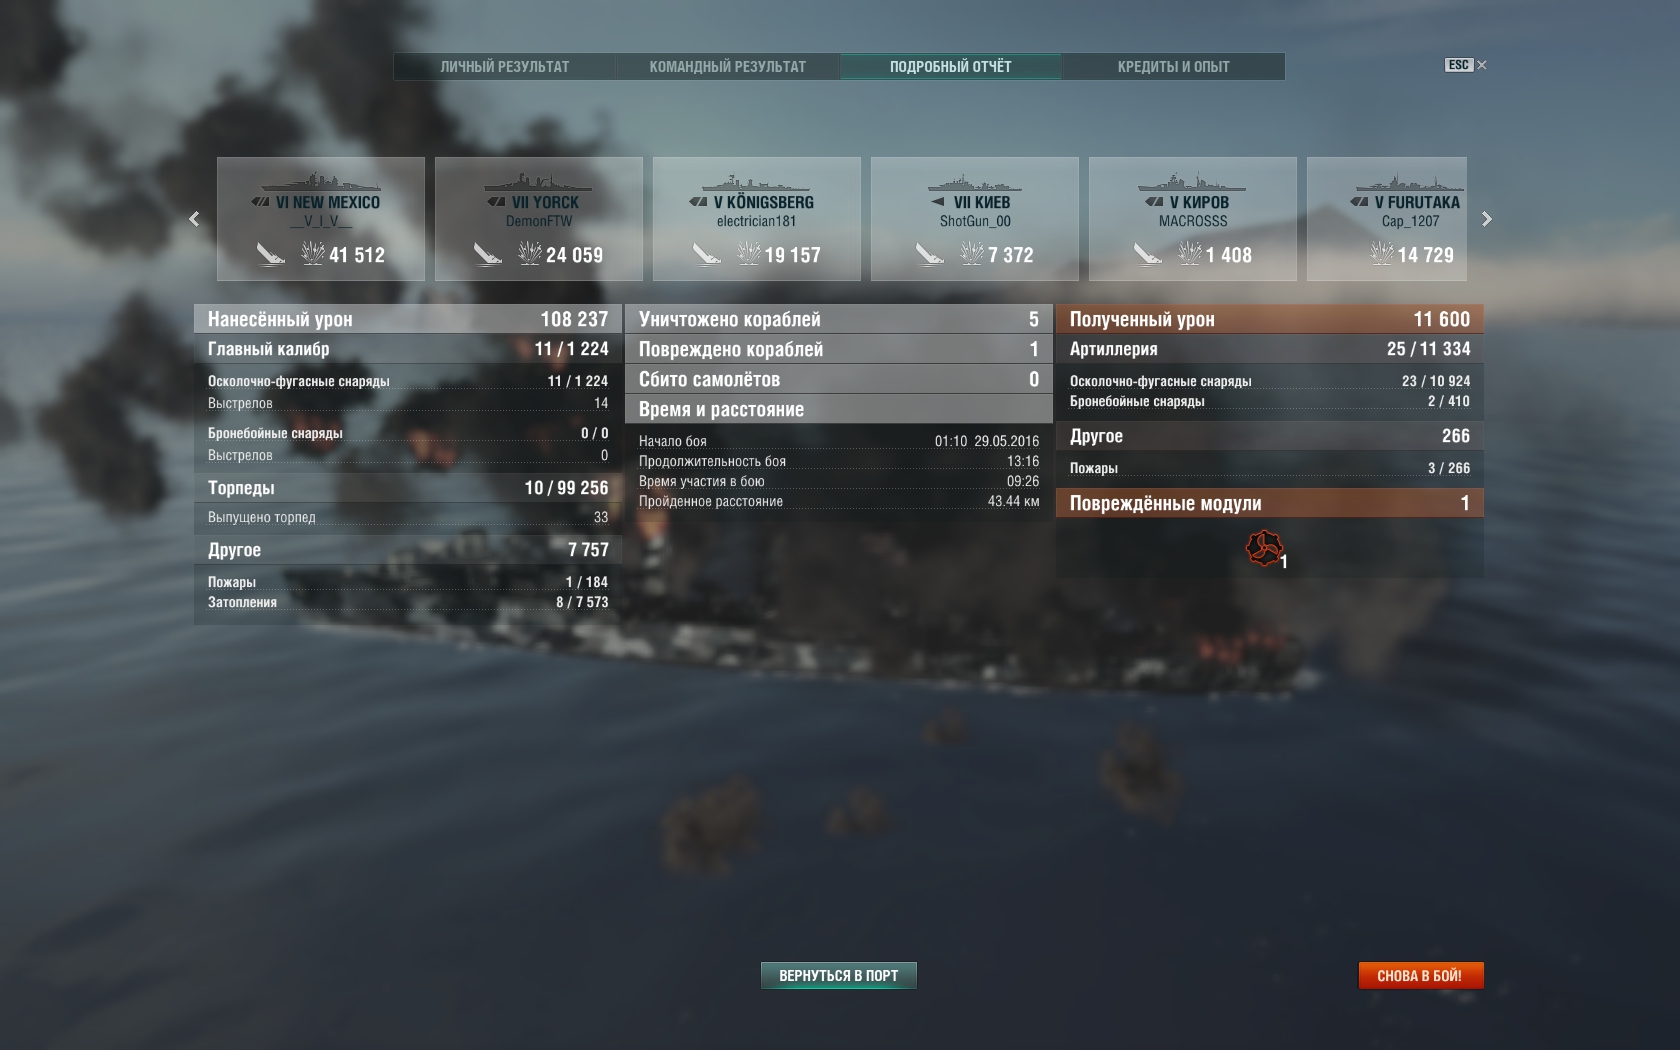Click the Повреждённые модули header

pyautogui.click(x=1270, y=503)
